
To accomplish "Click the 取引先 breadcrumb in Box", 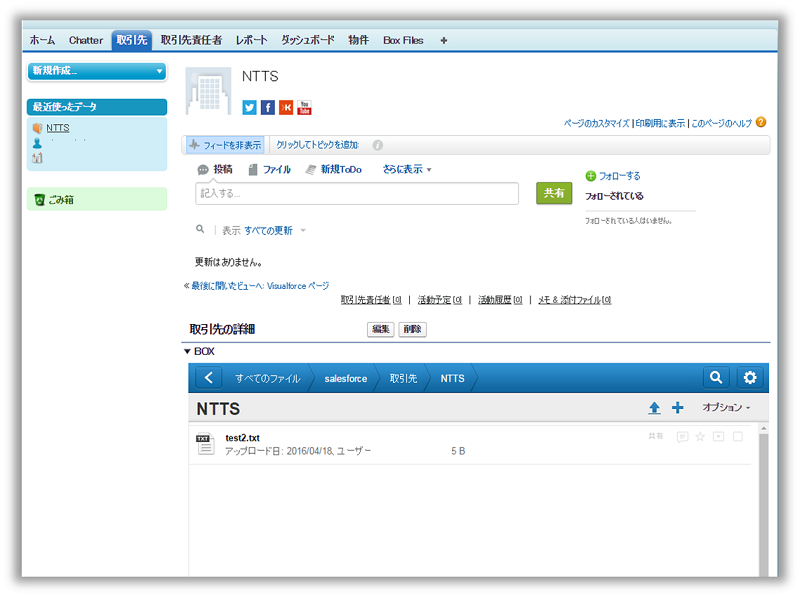I will (x=403, y=379).
